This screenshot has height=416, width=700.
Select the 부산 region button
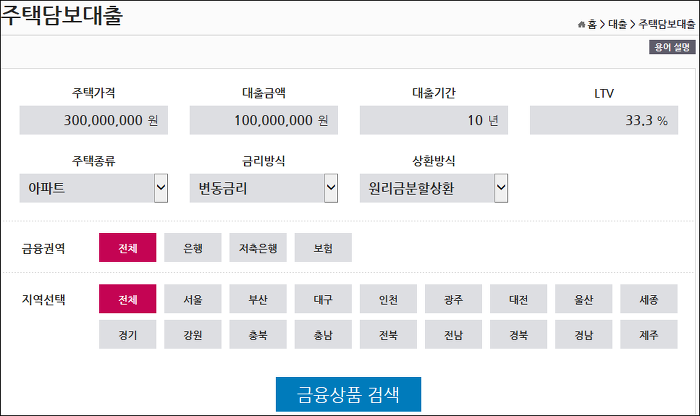click(x=258, y=299)
